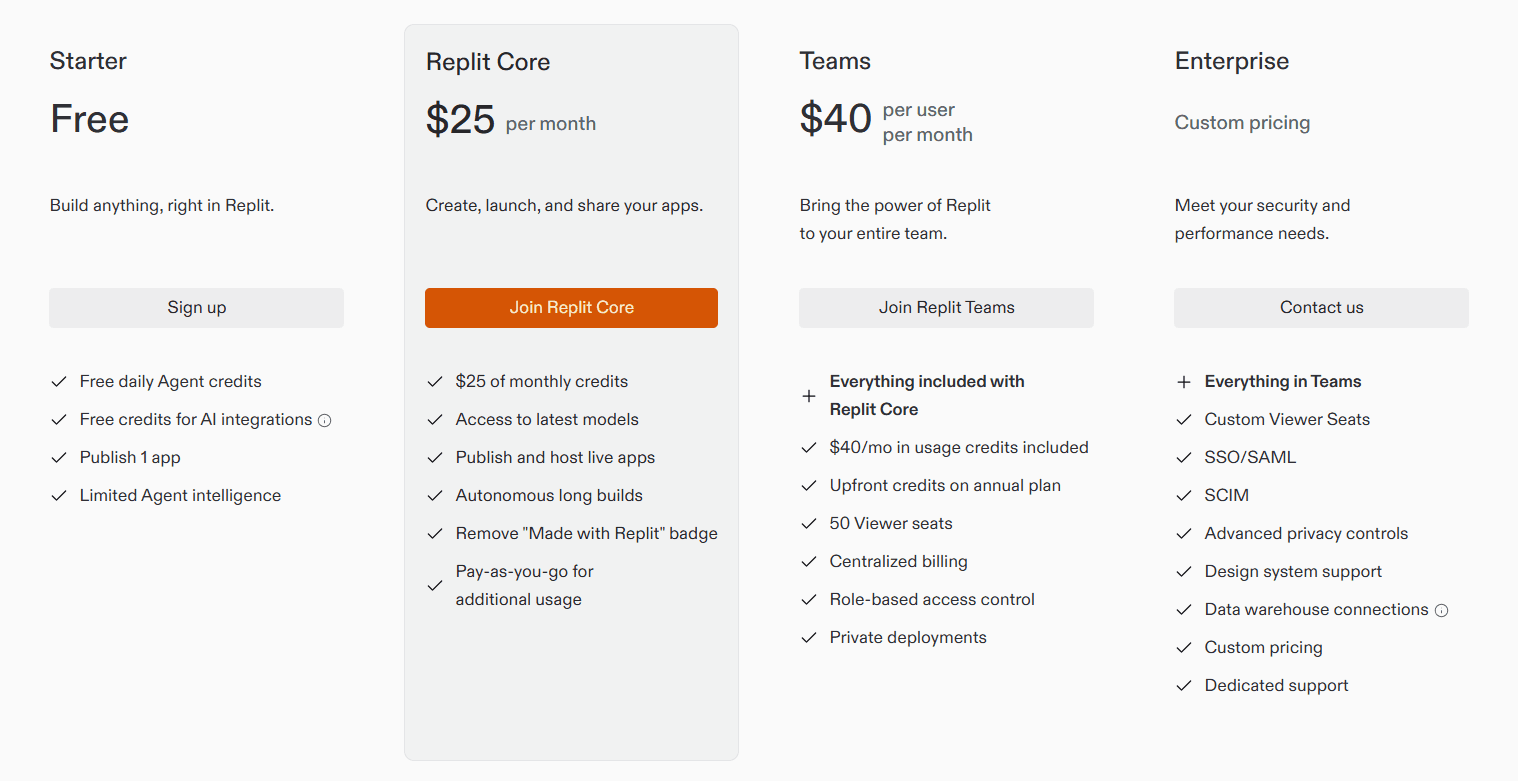The width and height of the screenshot is (1518, 781).
Task: Click the checkmark beside Publish 1 app
Action: (58, 457)
